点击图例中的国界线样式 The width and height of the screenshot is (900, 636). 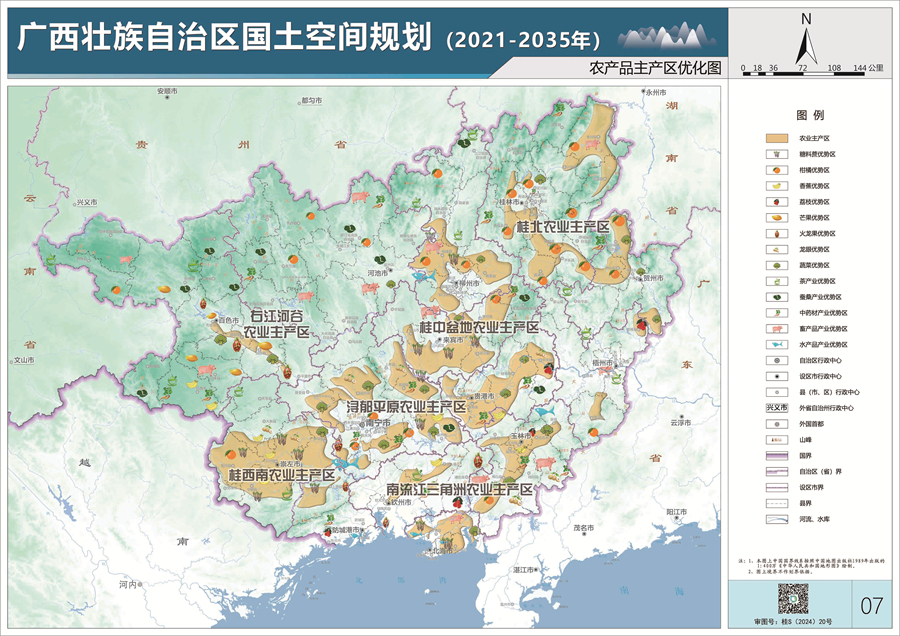click(x=775, y=454)
